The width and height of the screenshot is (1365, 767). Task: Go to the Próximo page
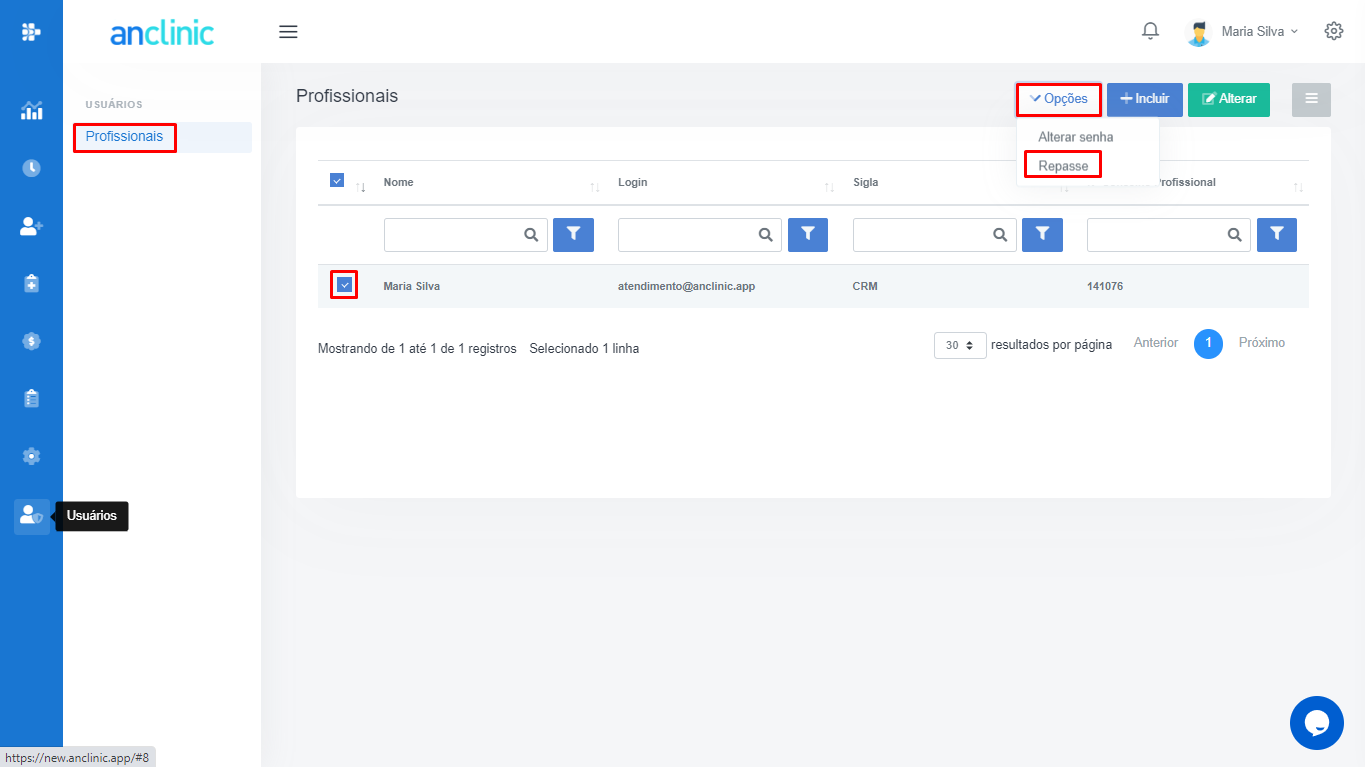pos(1262,343)
